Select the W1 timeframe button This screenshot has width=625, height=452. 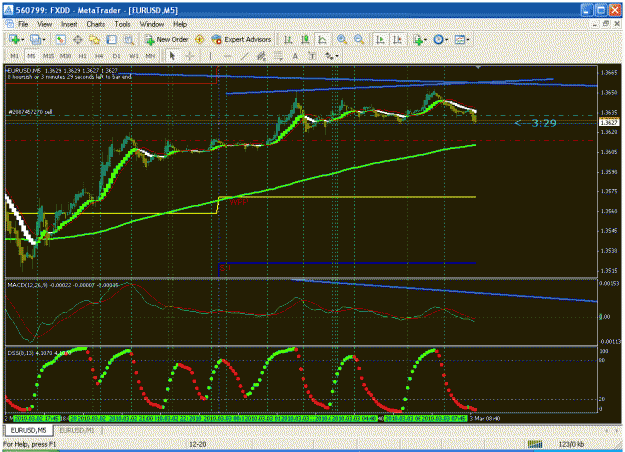pyautogui.click(x=134, y=56)
